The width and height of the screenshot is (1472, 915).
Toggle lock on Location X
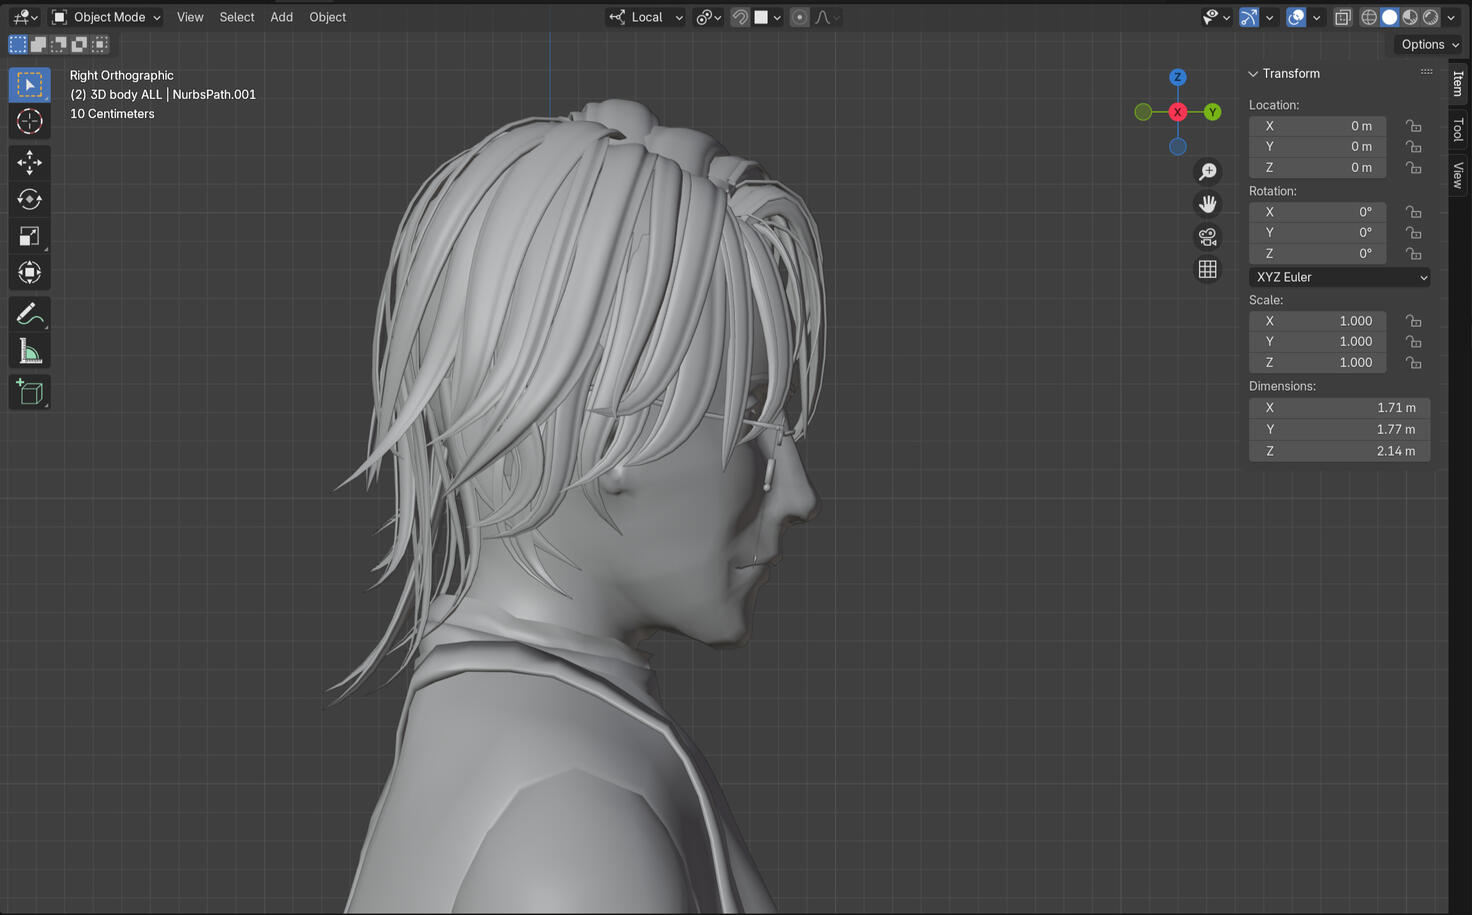click(x=1413, y=126)
